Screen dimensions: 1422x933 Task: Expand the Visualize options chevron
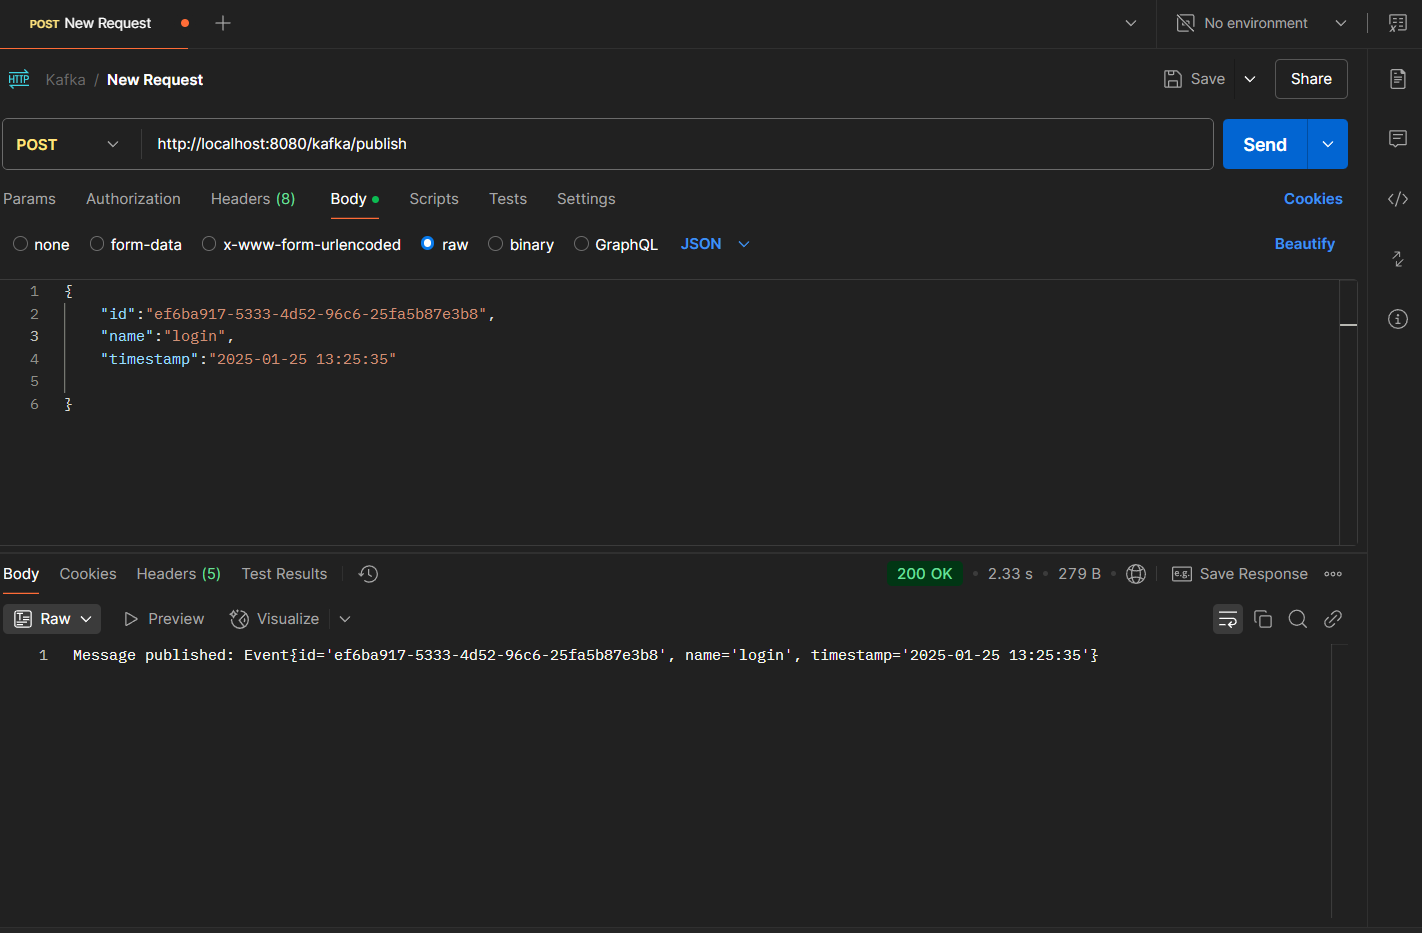pos(345,619)
